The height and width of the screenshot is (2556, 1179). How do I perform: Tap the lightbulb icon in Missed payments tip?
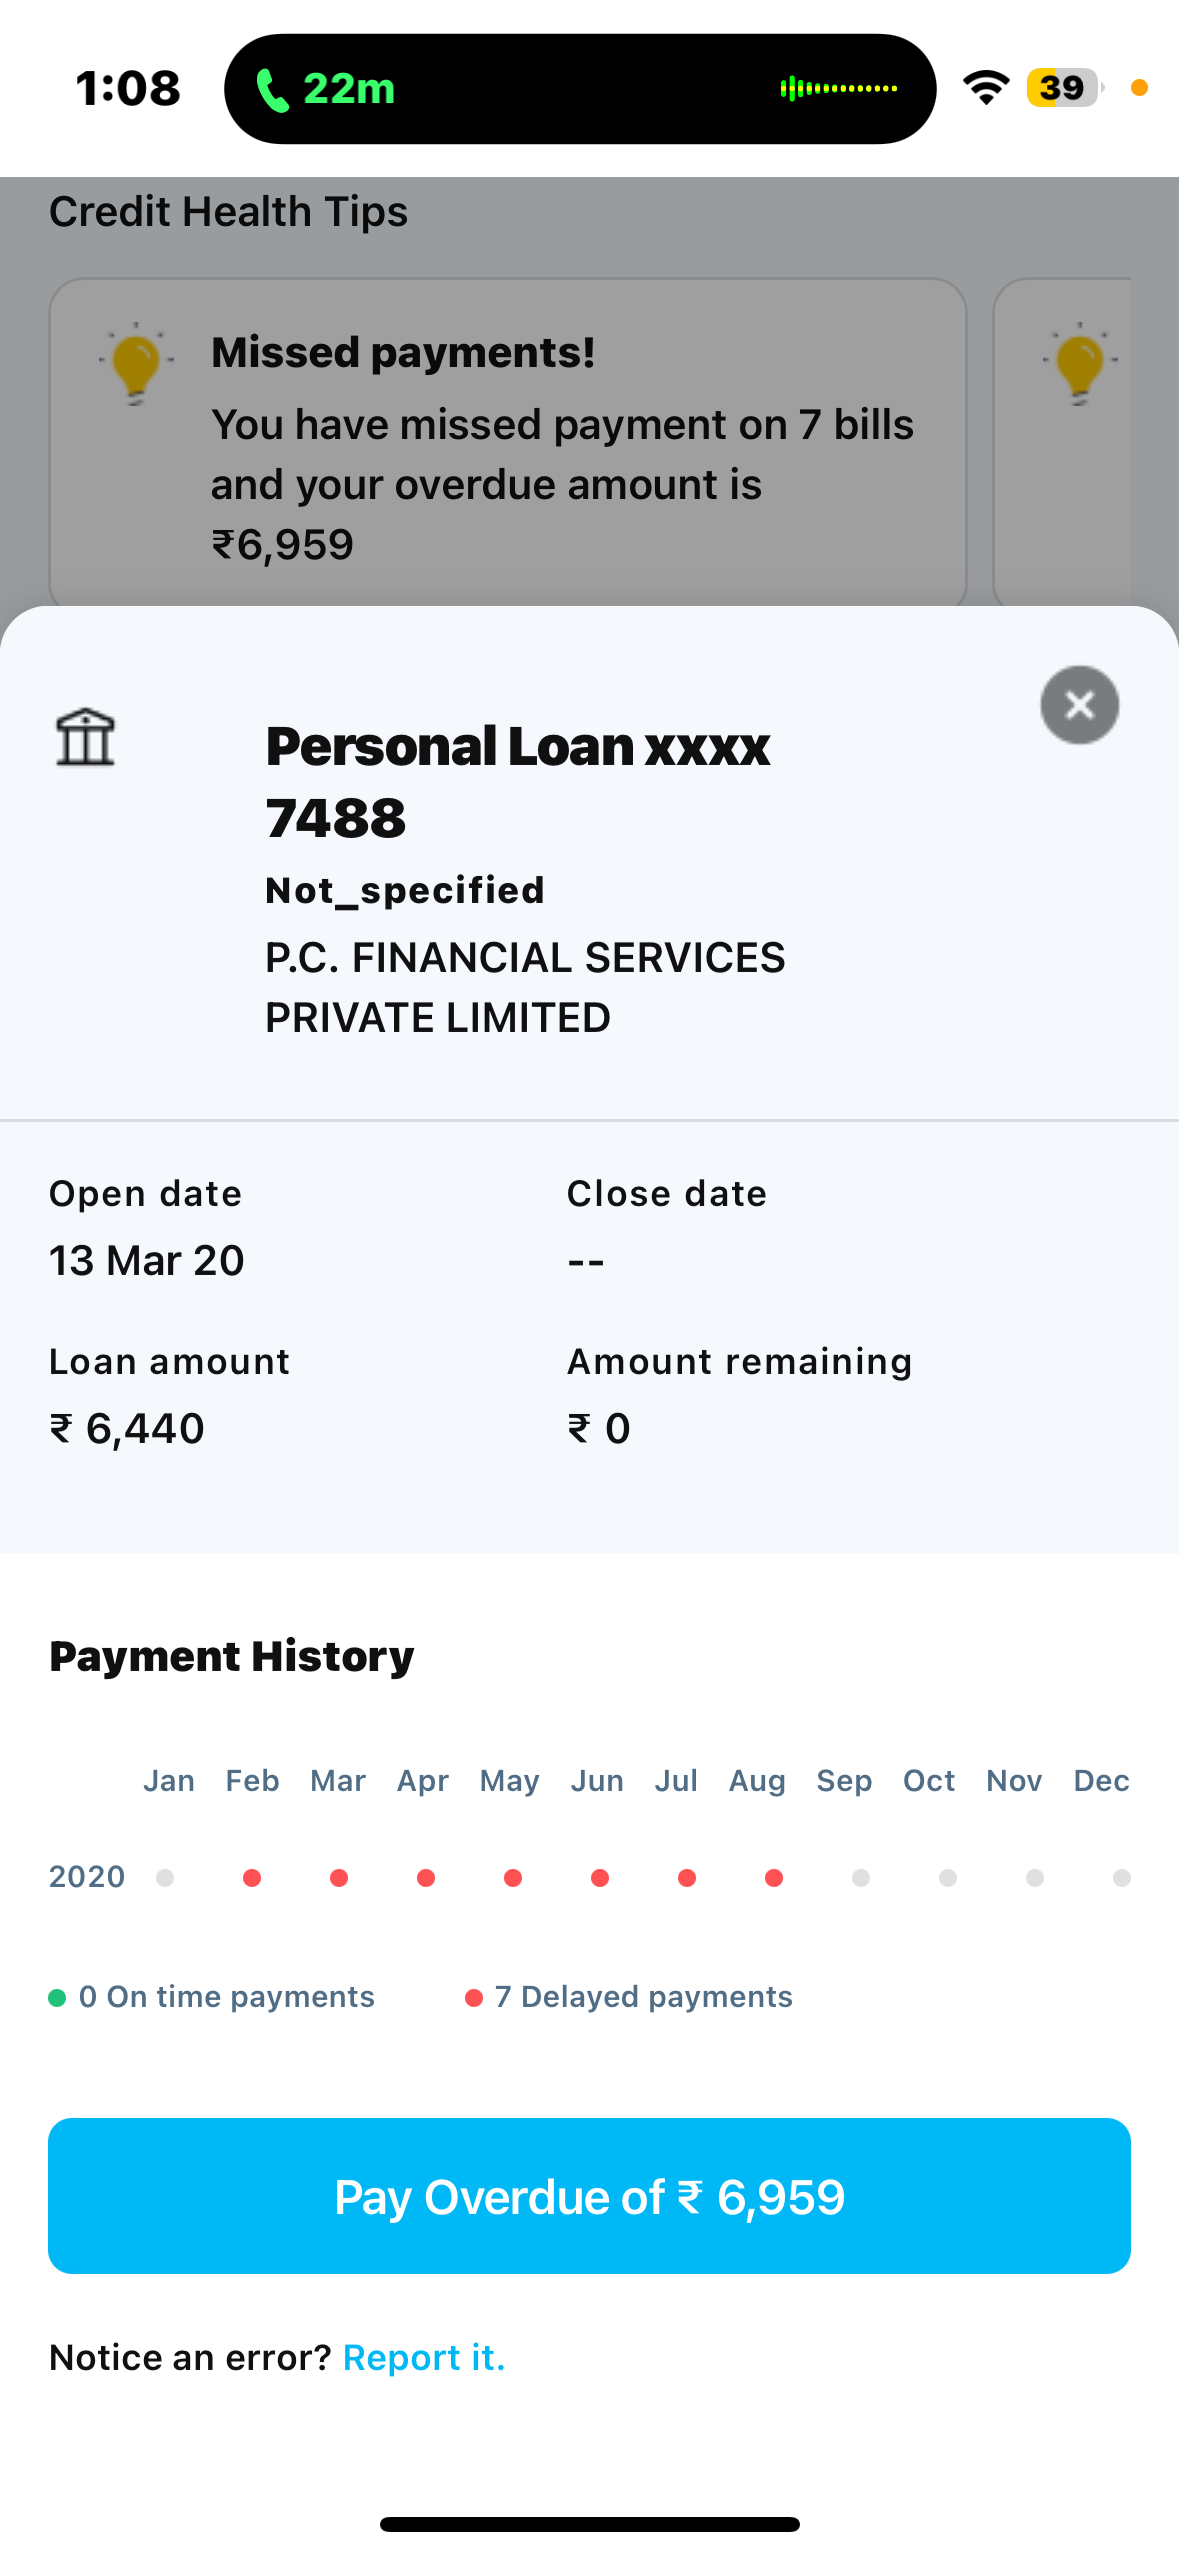[136, 362]
